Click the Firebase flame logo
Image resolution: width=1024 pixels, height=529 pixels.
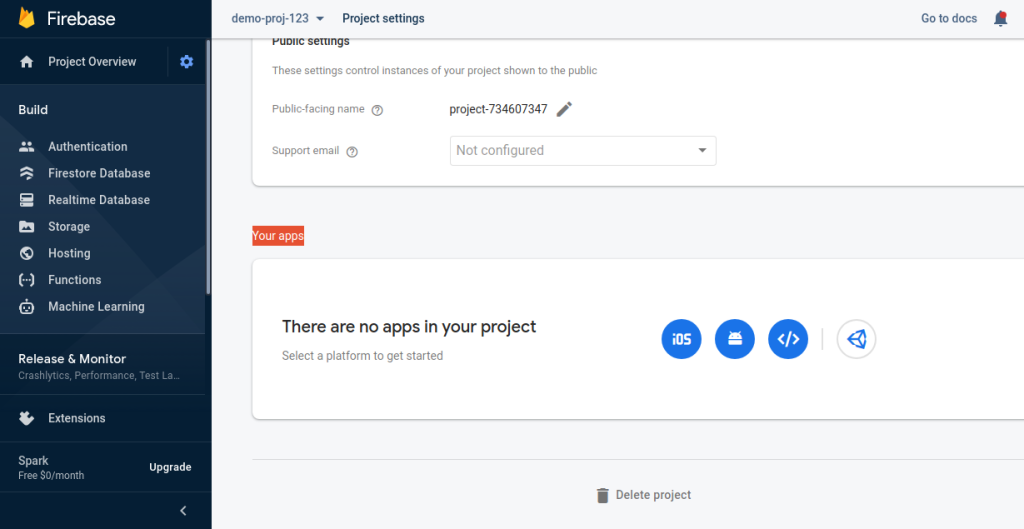tap(26, 18)
